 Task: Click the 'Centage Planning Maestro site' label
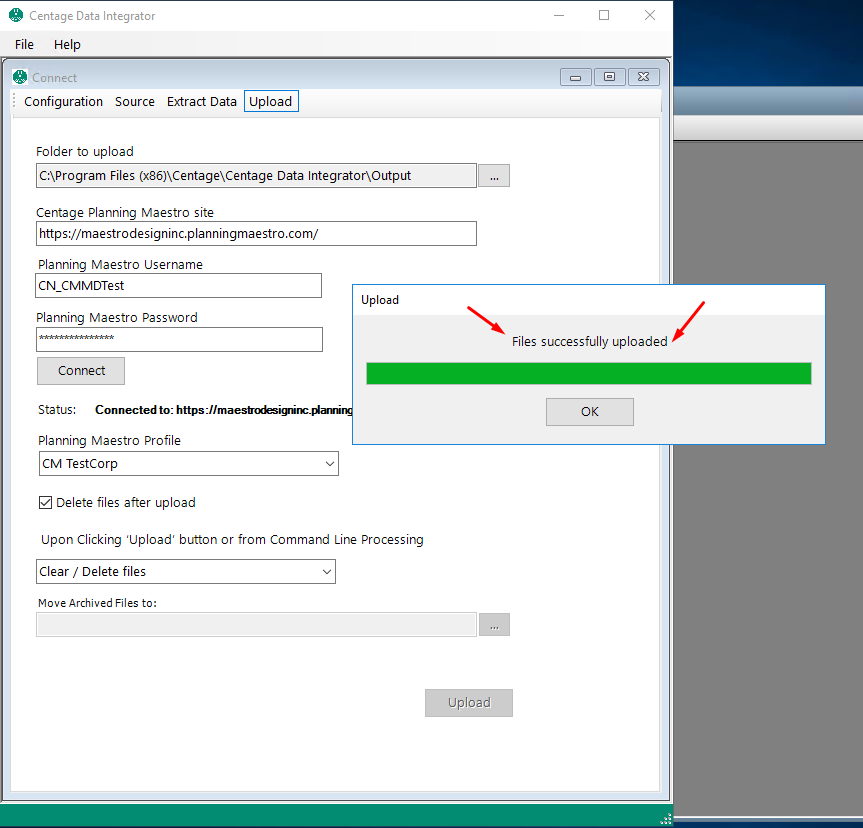(125, 213)
